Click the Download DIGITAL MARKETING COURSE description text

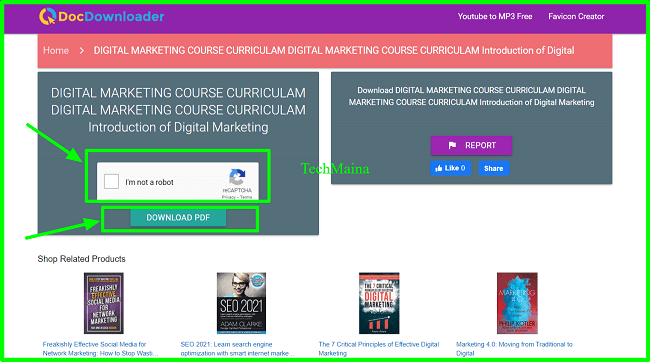(x=471, y=96)
